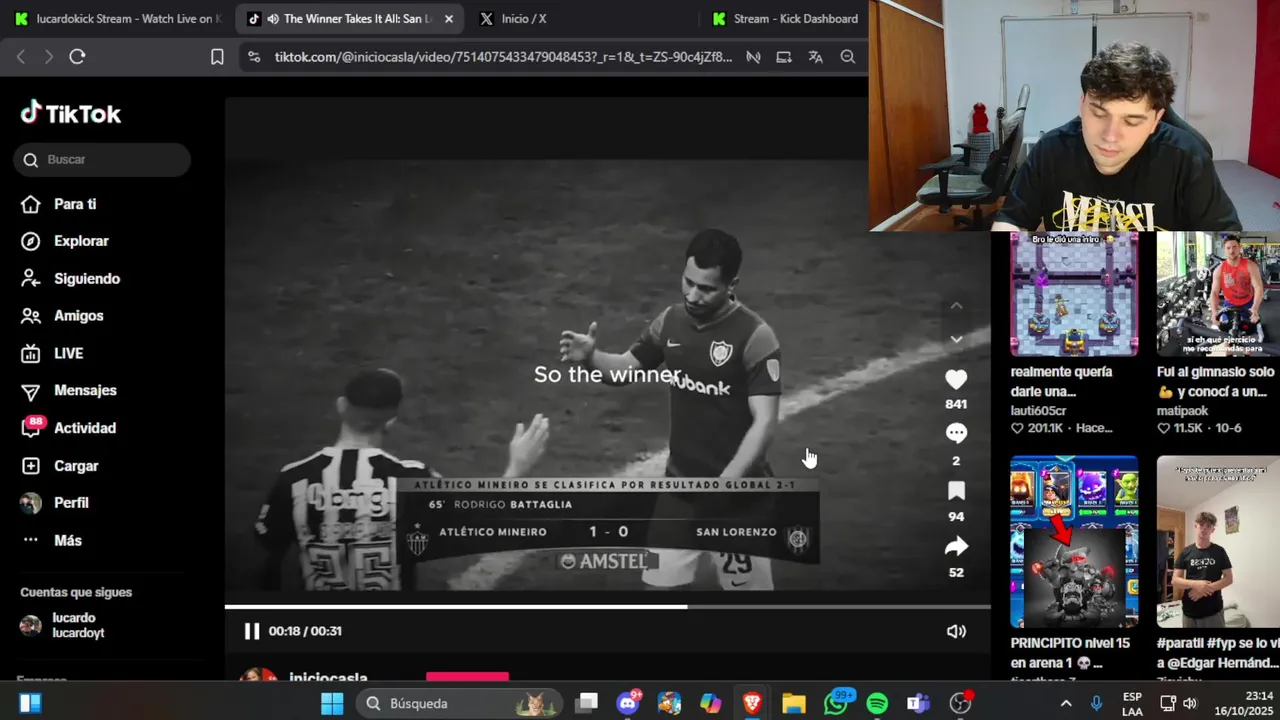Click the tiktok.com URL in address bar
The height and width of the screenshot is (720, 1280).
503,57
